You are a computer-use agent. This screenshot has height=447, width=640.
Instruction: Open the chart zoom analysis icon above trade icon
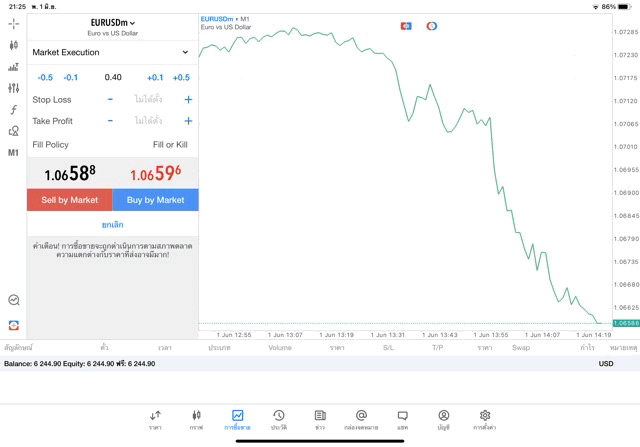coord(13,300)
